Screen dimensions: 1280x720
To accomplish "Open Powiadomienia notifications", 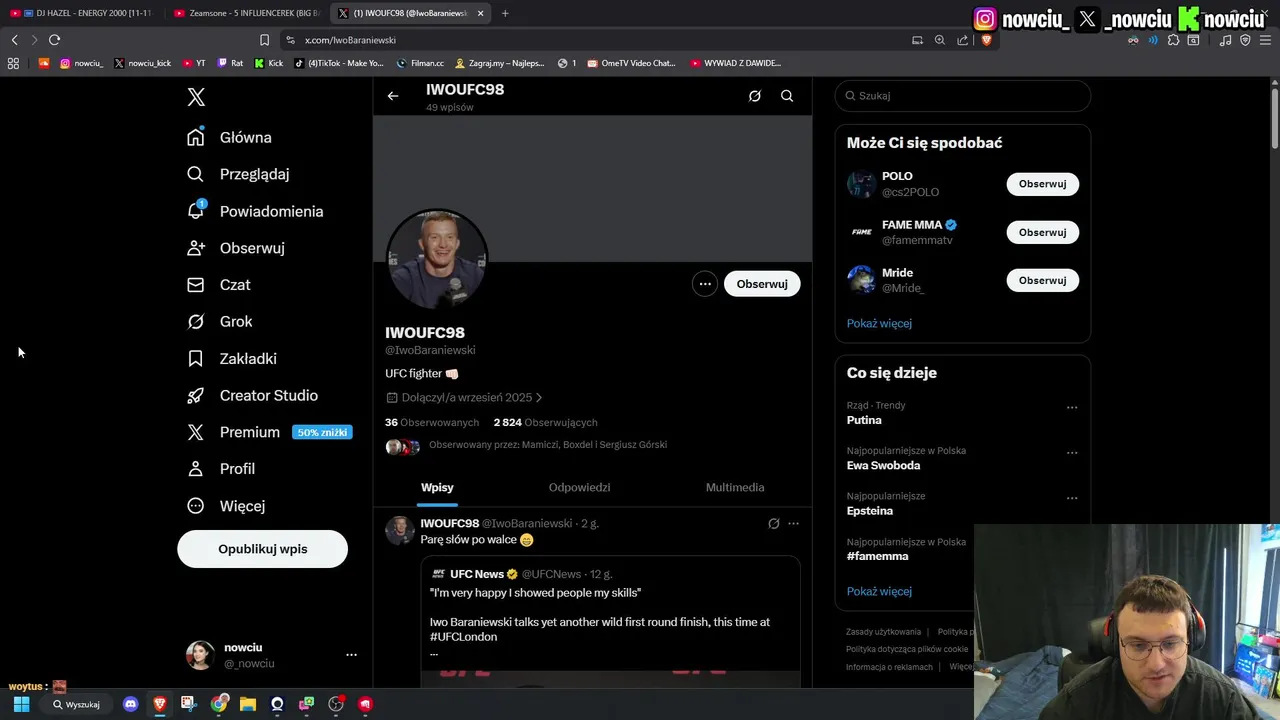I will tap(255, 211).
